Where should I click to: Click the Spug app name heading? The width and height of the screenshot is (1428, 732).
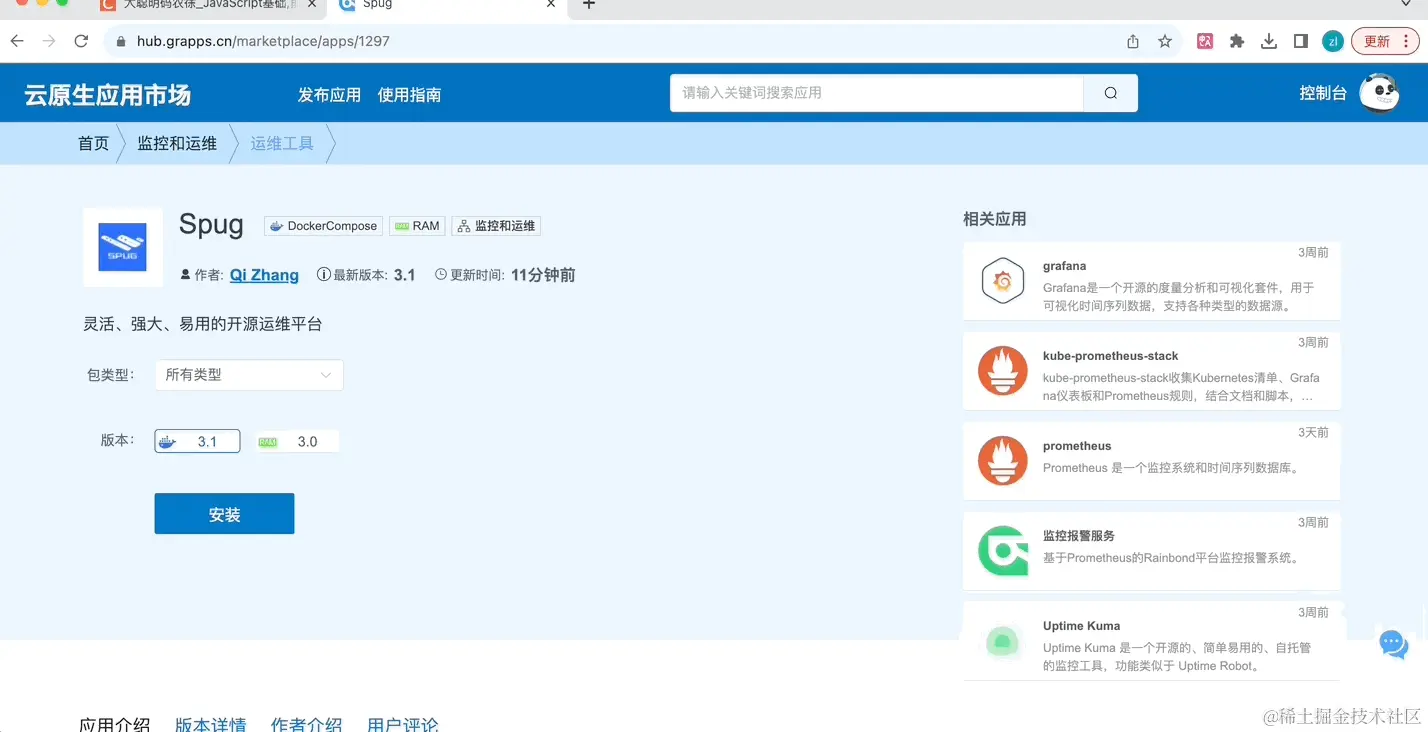[x=211, y=225]
